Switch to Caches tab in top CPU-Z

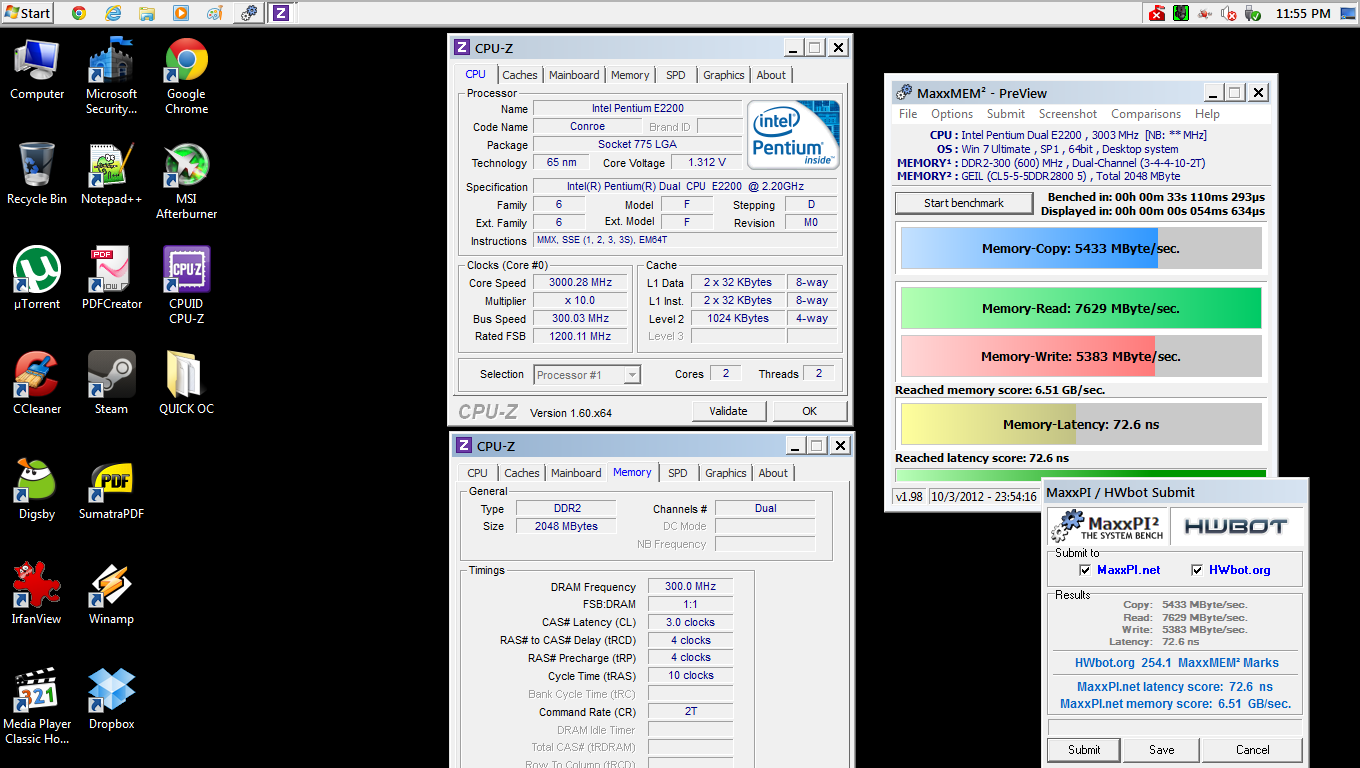tap(520, 75)
